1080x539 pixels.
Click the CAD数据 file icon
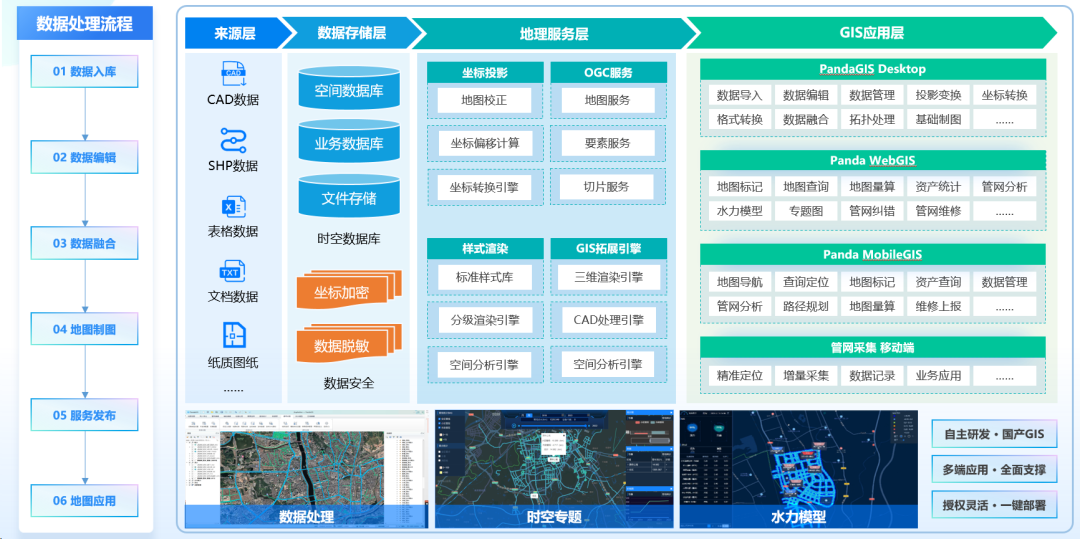click(233, 73)
